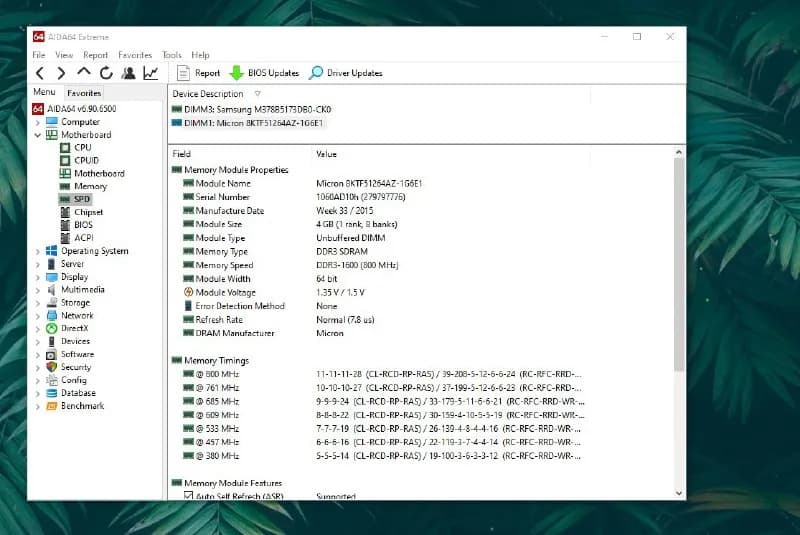Click the Security shield icon in the tree
This screenshot has height=535, width=800.
(x=52, y=367)
